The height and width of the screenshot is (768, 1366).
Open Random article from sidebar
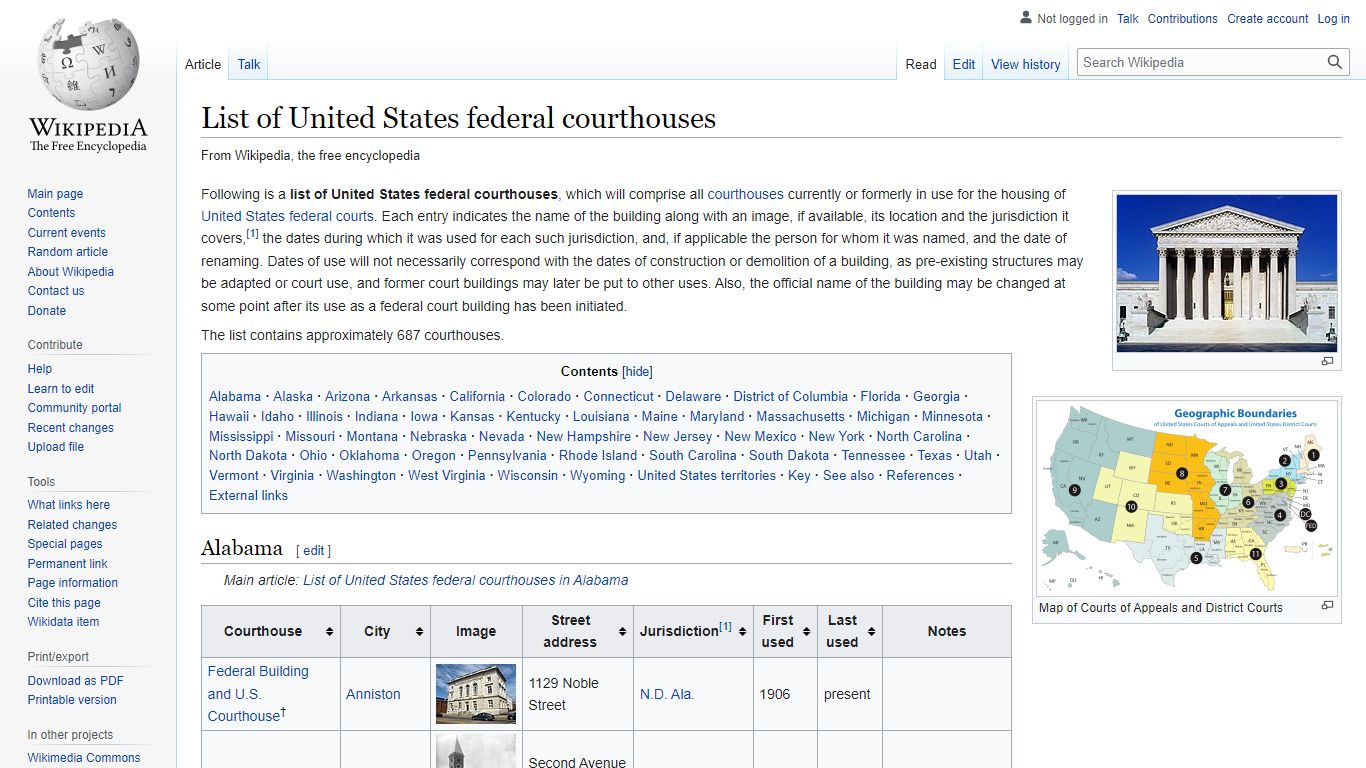(x=67, y=252)
